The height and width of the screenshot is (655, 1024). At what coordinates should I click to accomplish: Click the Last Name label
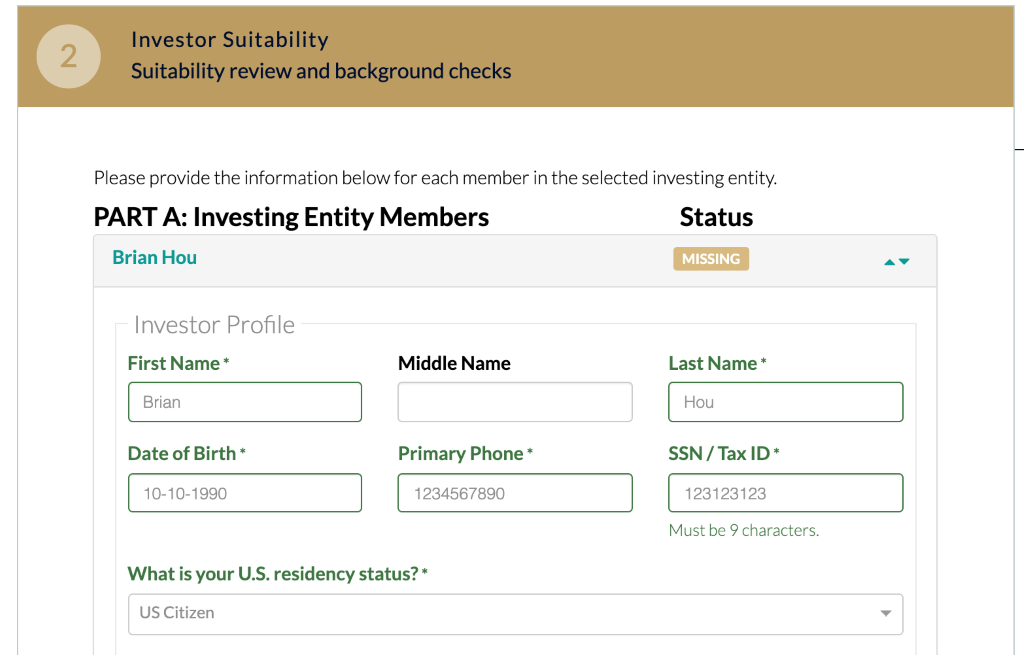pos(717,364)
